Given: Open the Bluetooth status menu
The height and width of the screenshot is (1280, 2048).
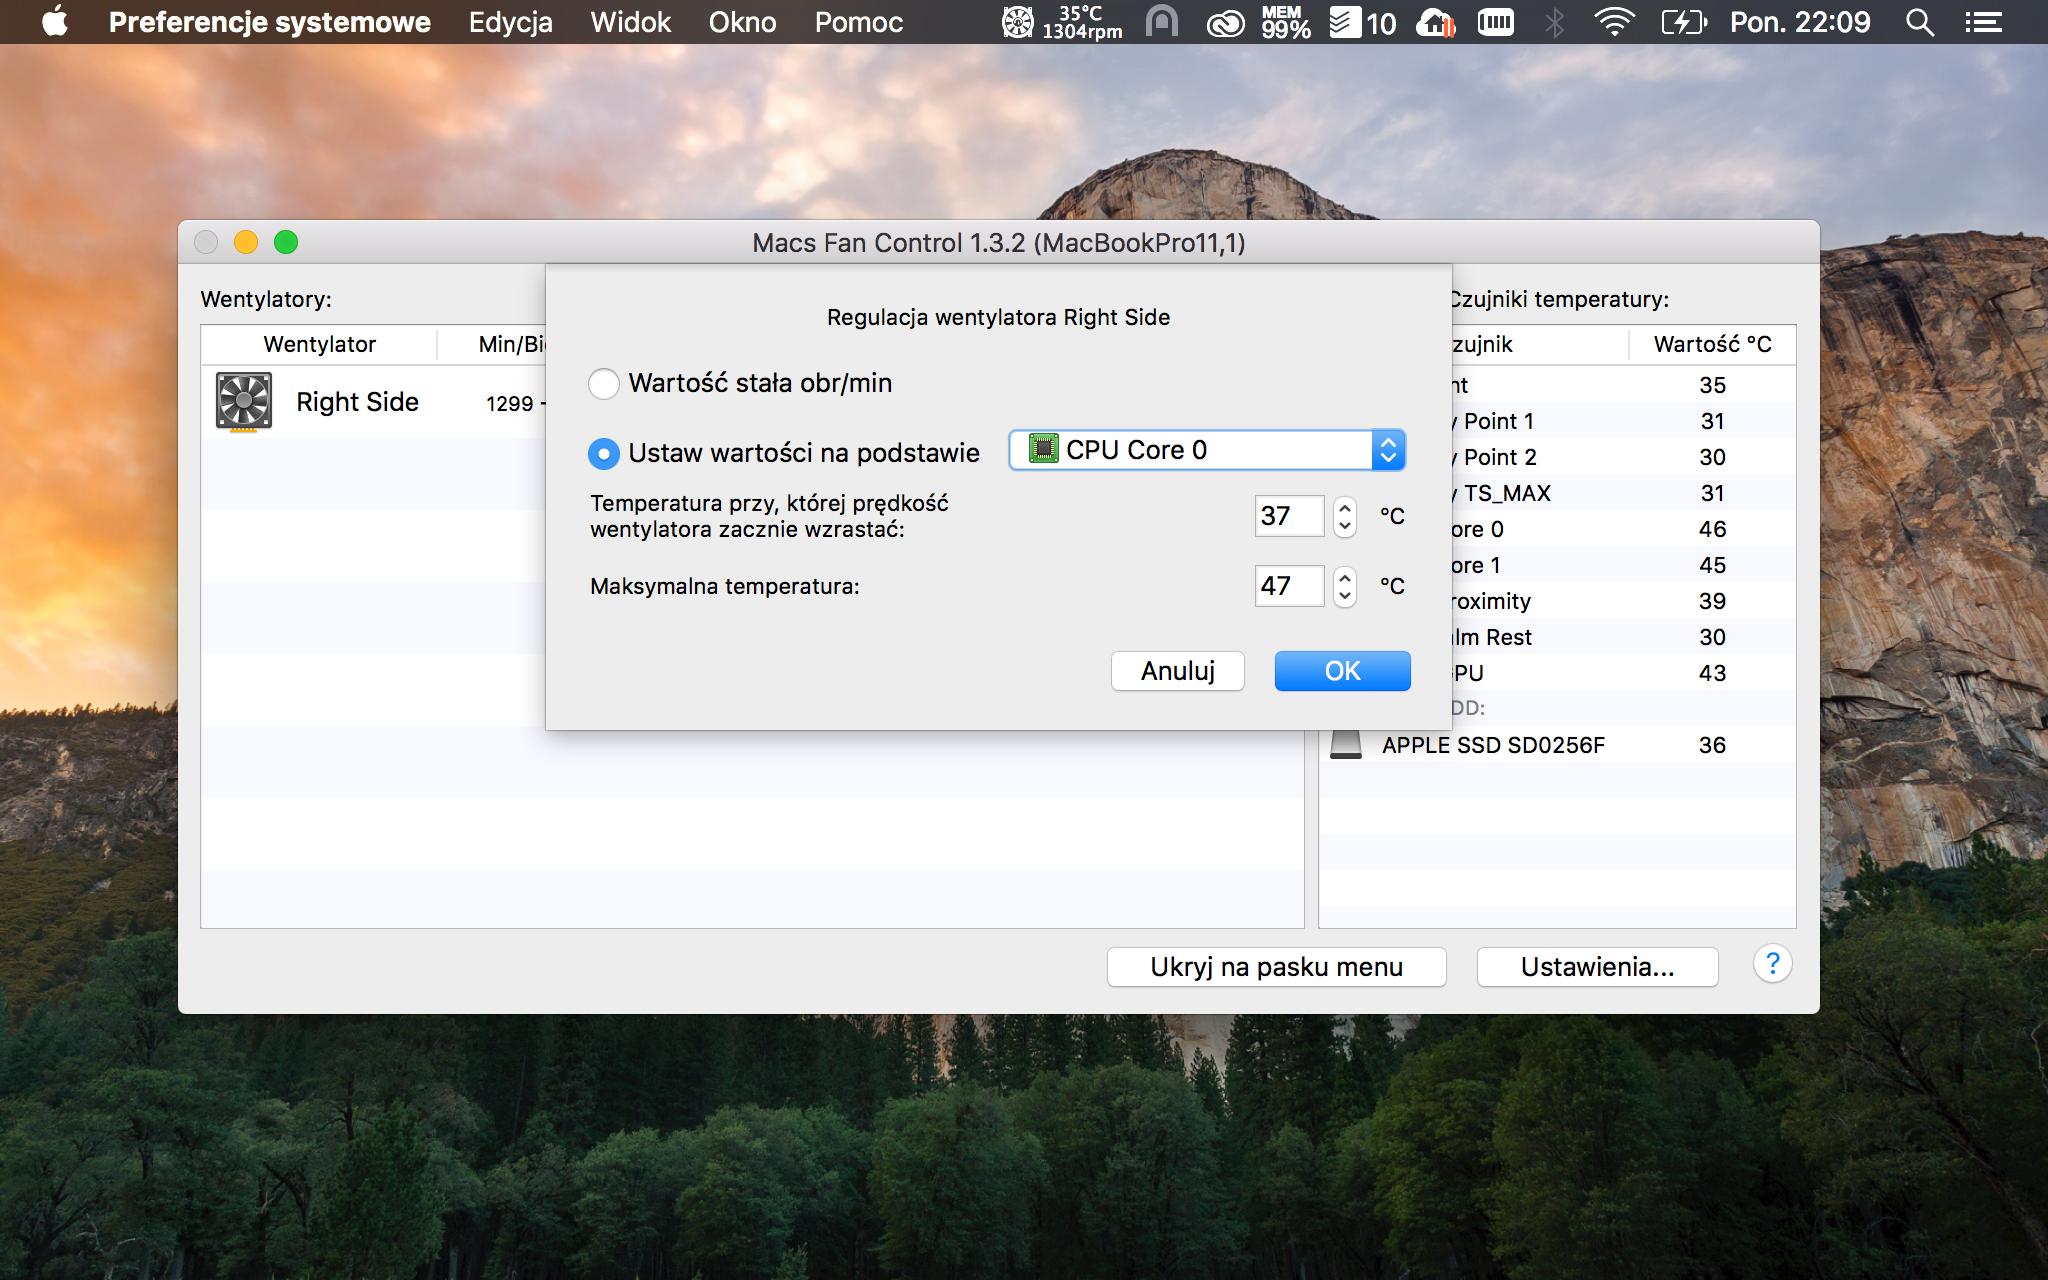Looking at the screenshot, I should (1555, 22).
